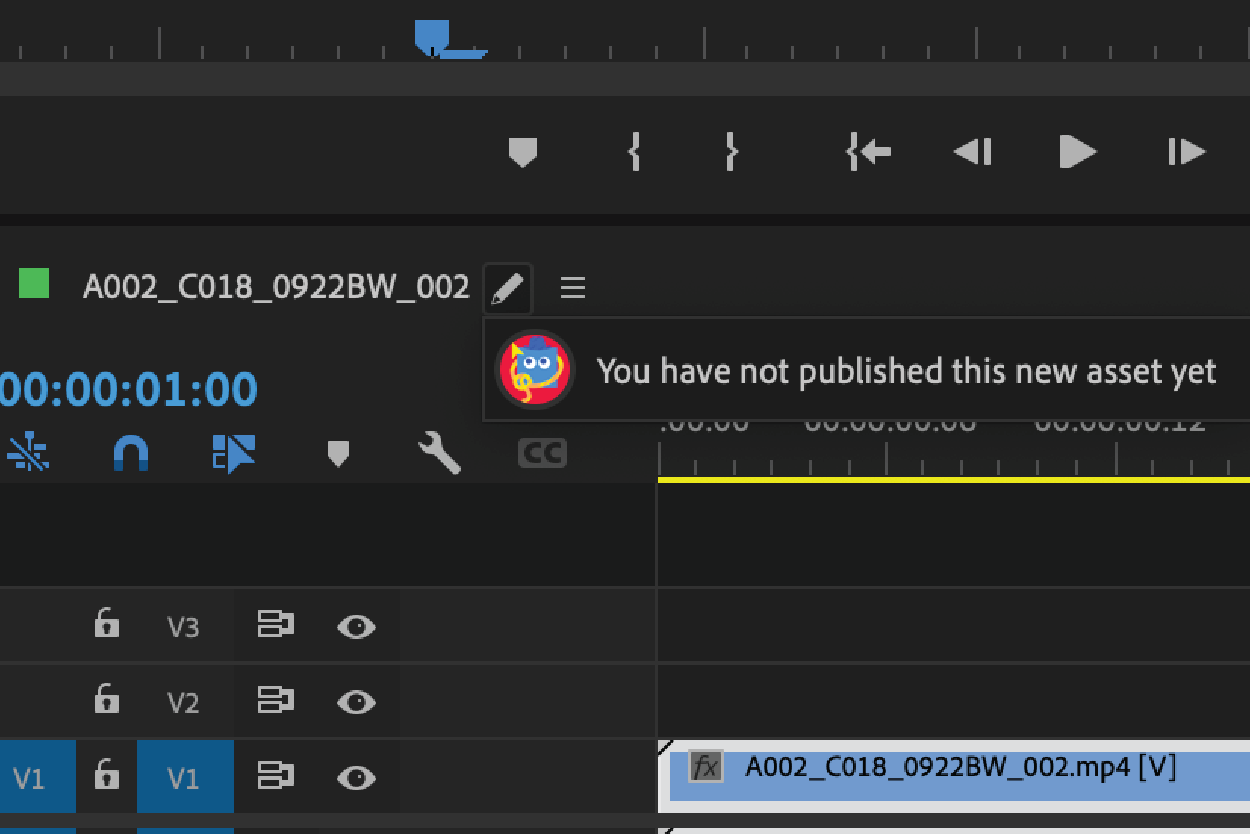1250x834 pixels.
Task: Click the 00:00:01:00 playhead timecode field
Action: [x=128, y=389]
